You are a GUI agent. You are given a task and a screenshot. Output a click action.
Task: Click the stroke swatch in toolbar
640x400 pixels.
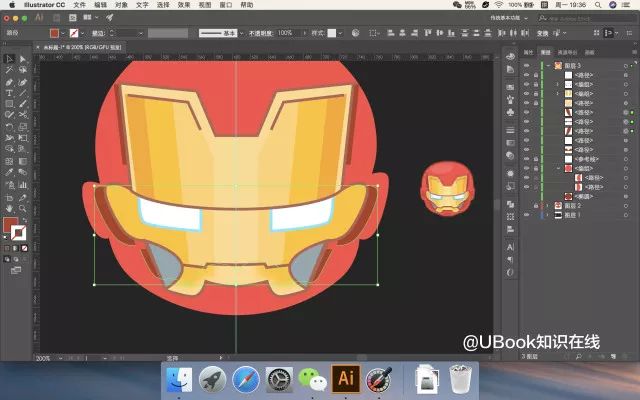pyautogui.click(x=18, y=233)
